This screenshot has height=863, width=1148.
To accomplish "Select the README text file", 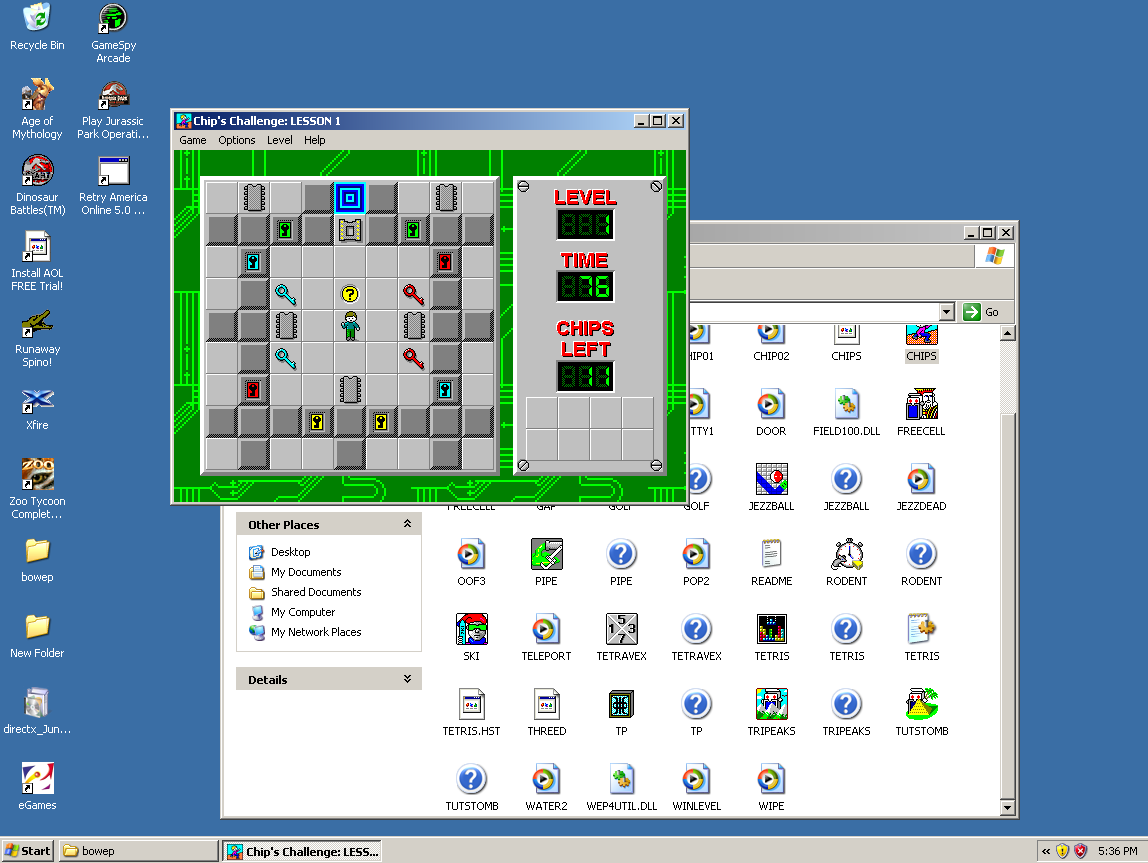I will click(772, 562).
